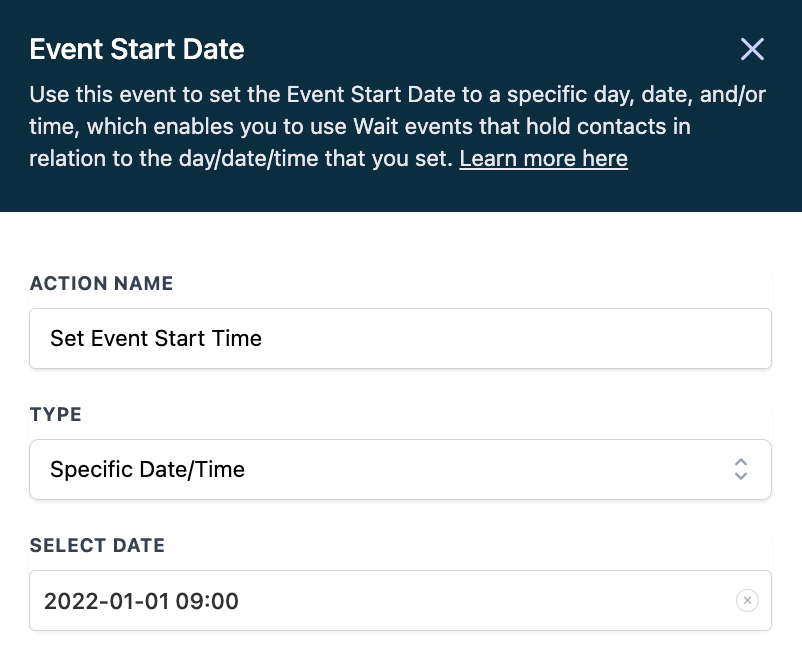Click the Event Start Date heading
Image resolution: width=802 pixels, height=664 pixels.
tap(137, 49)
